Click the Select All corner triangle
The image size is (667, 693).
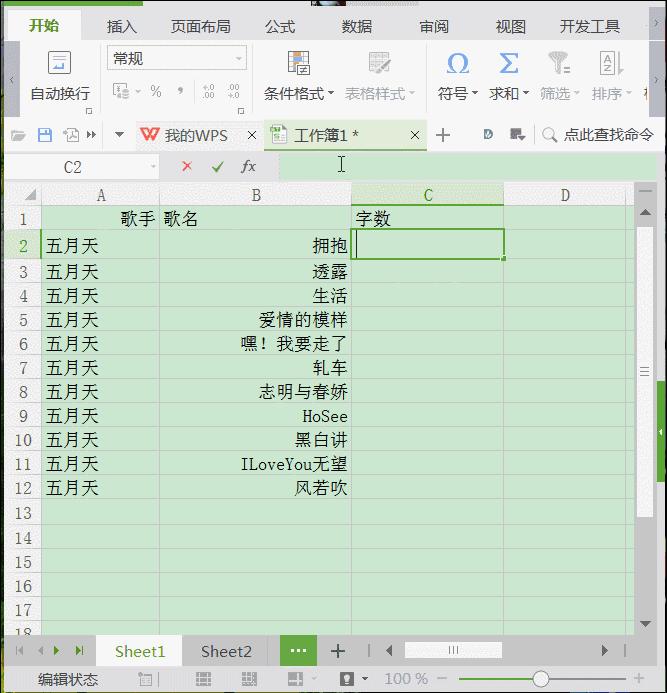30,194
